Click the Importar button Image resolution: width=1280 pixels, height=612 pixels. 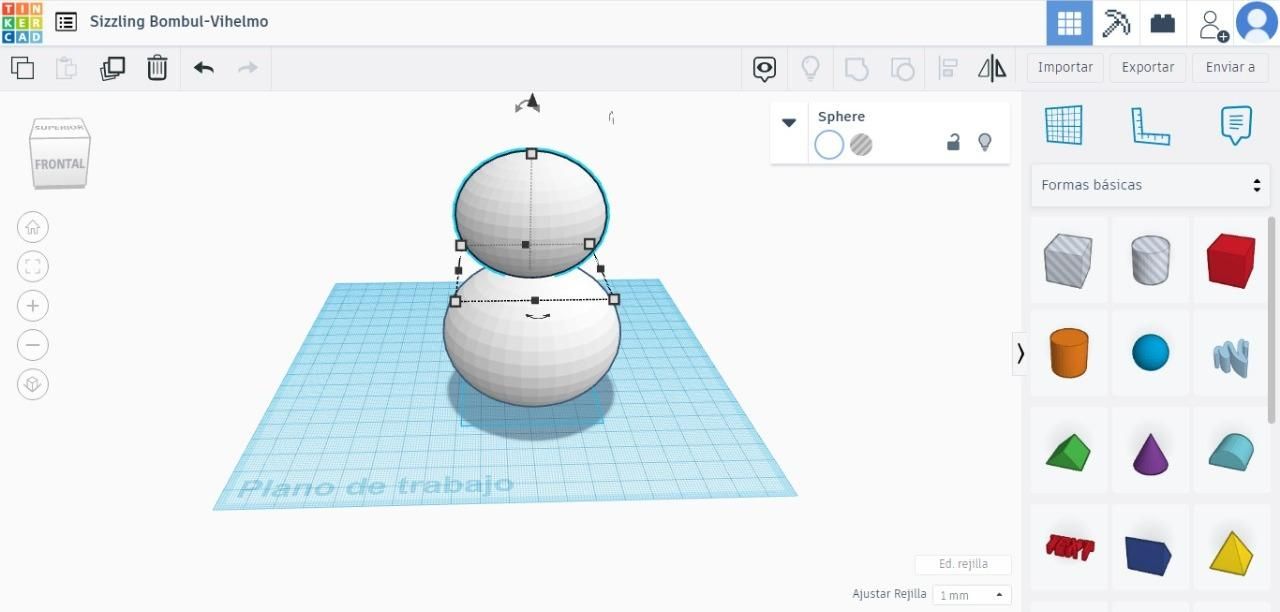tap(1065, 67)
